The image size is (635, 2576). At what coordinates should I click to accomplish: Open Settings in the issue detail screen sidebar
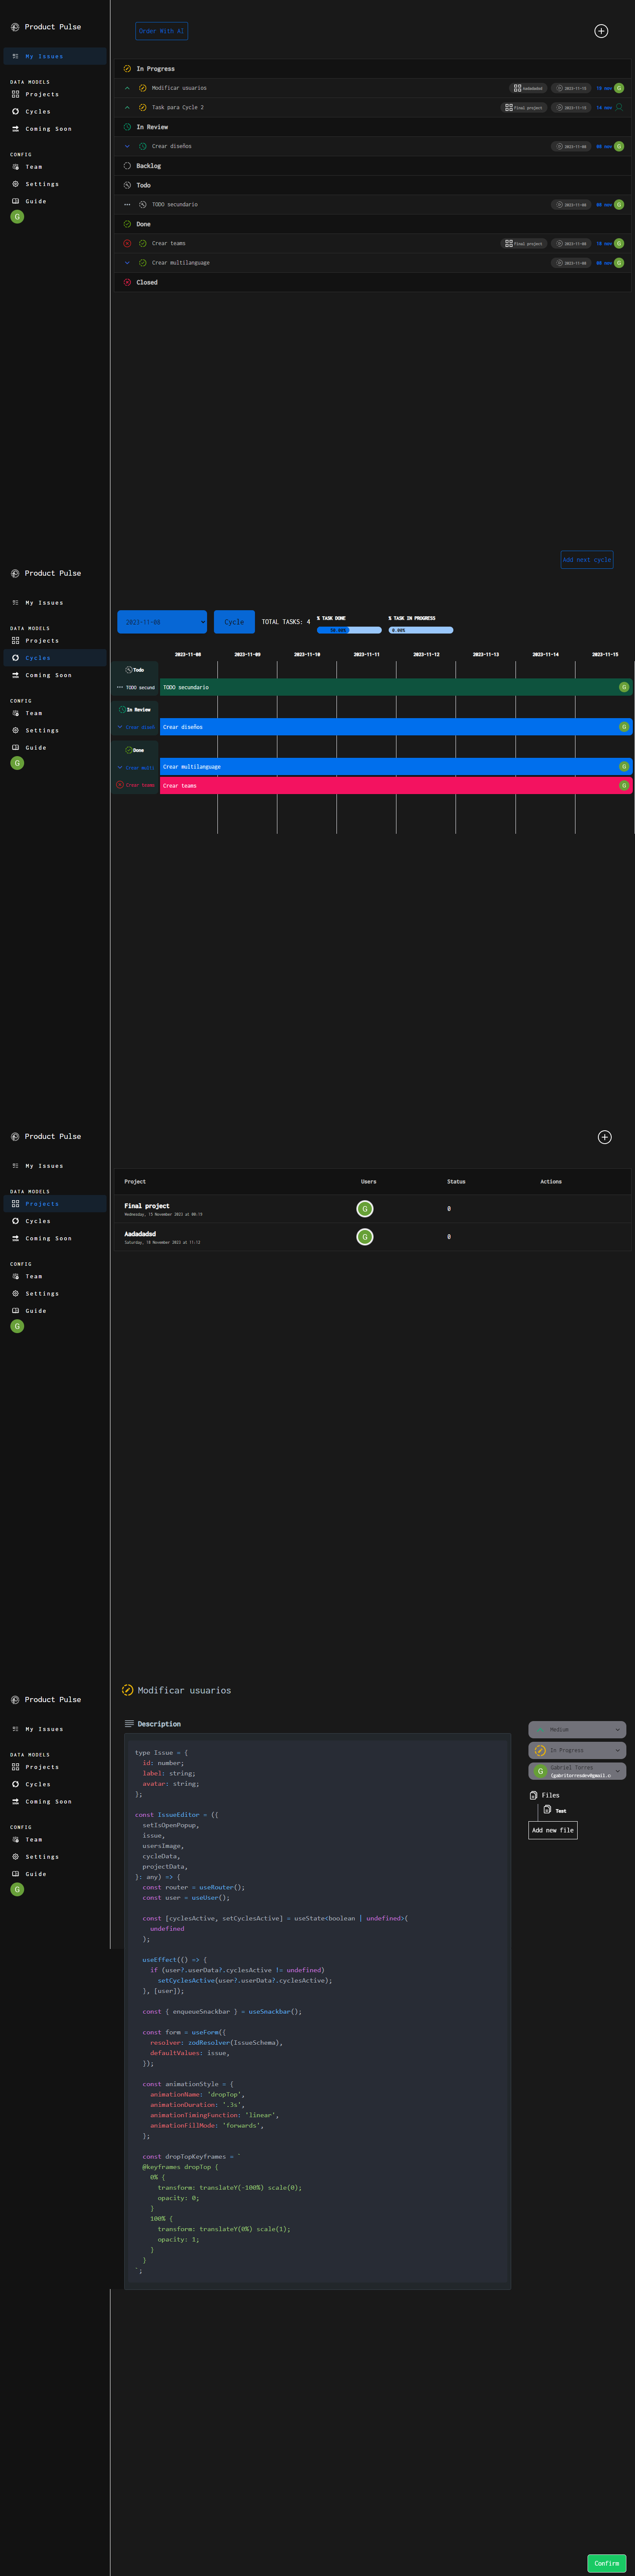[x=55, y=1857]
